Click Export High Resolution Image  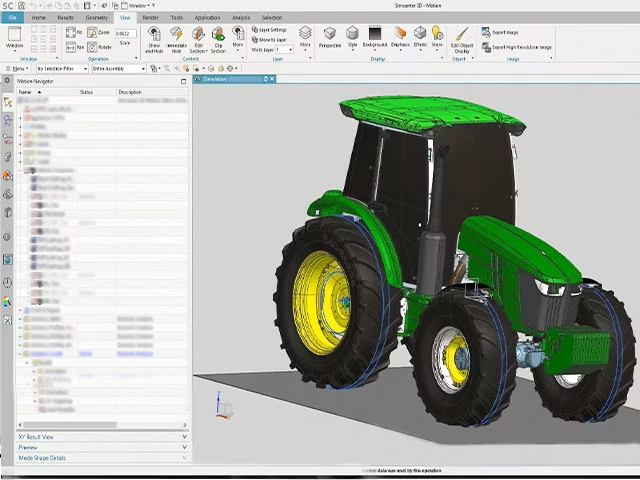pyautogui.click(x=517, y=47)
